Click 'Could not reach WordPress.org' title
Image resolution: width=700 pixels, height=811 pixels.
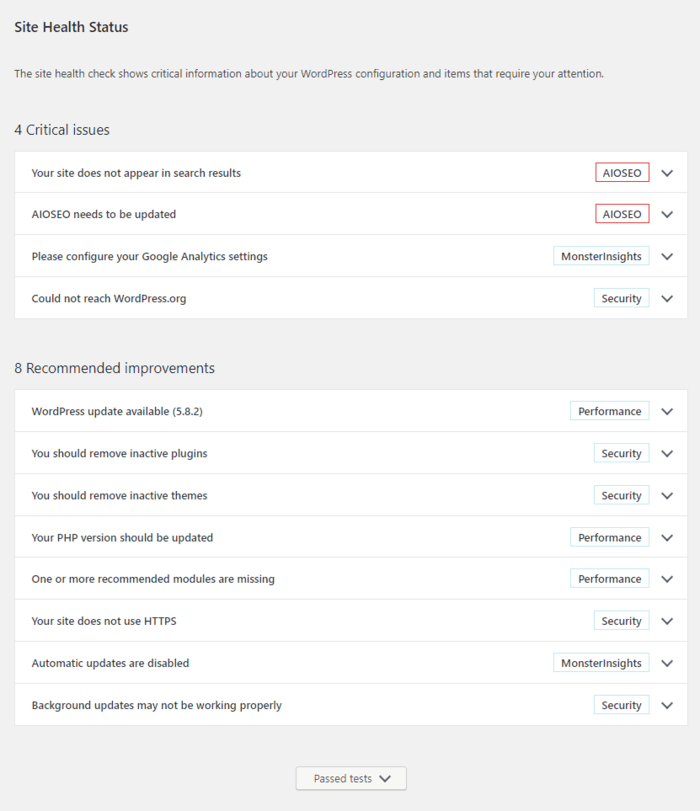click(x=109, y=298)
